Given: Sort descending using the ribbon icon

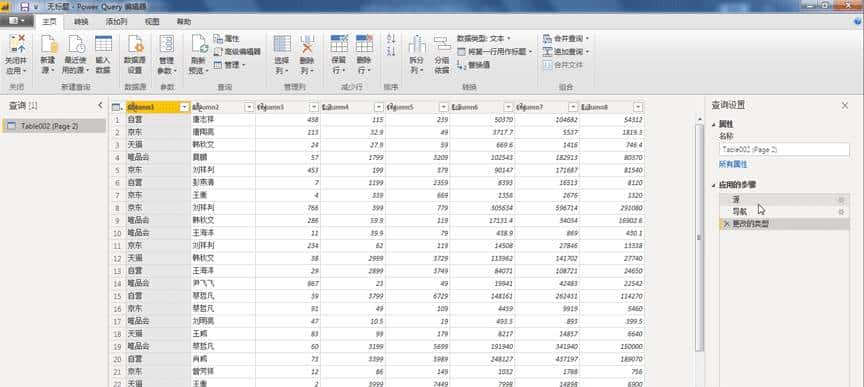Looking at the screenshot, I should click(x=391, y=51).
